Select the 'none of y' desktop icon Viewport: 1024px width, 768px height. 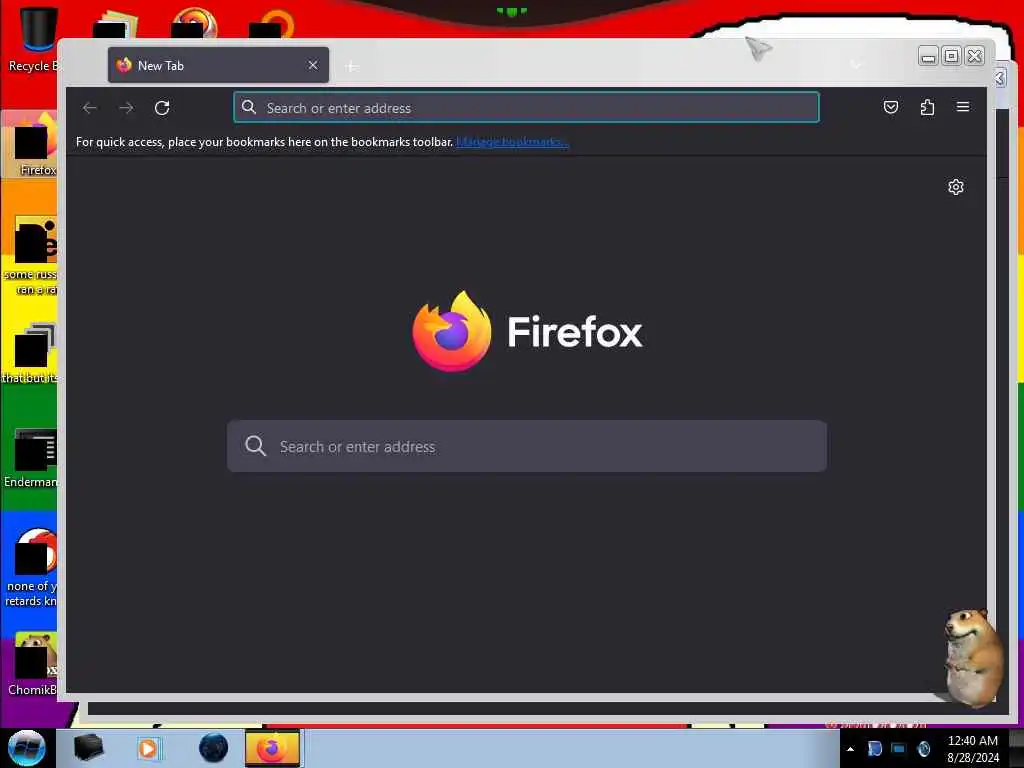click(31, 568)
